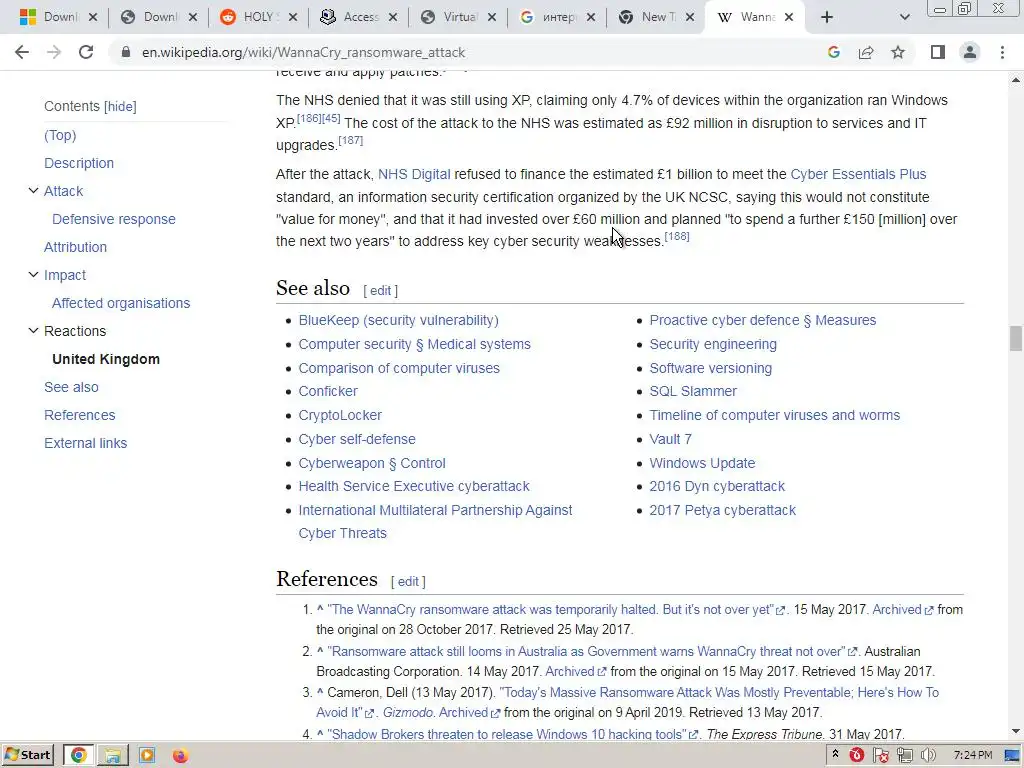Collapse the Impact section chevron

tap(33, 275)
